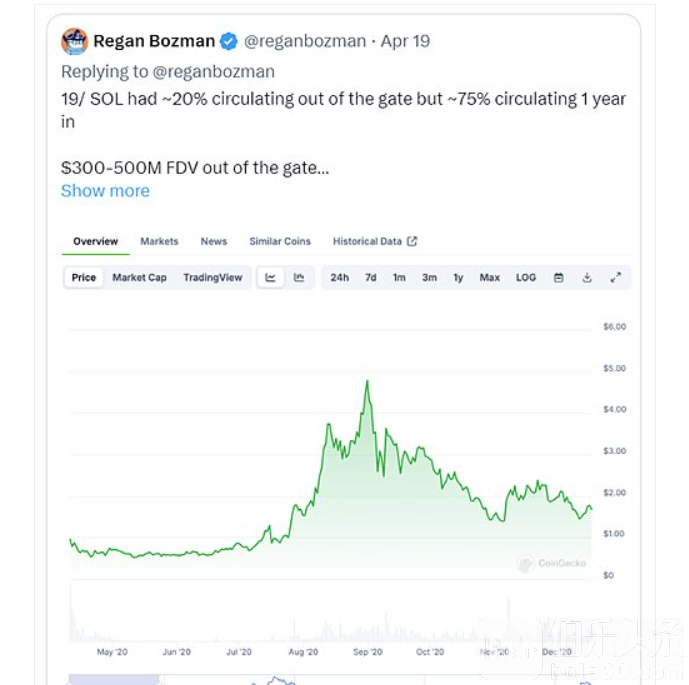Viewport: 689px width, 685px height.
Task: Expand the chart to fullscreen
Action: (616, 278)
